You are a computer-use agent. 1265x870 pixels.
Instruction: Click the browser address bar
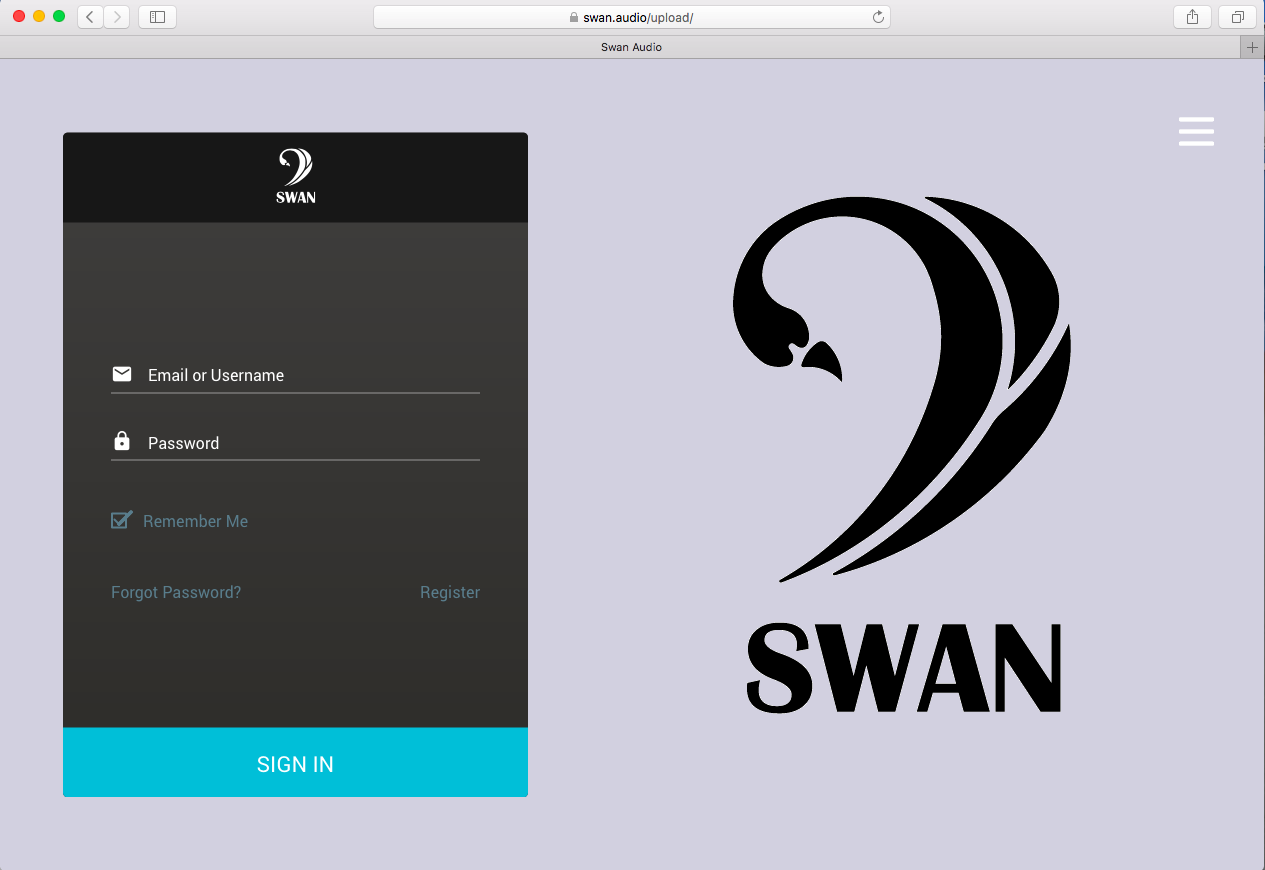[x=700, y=16]
